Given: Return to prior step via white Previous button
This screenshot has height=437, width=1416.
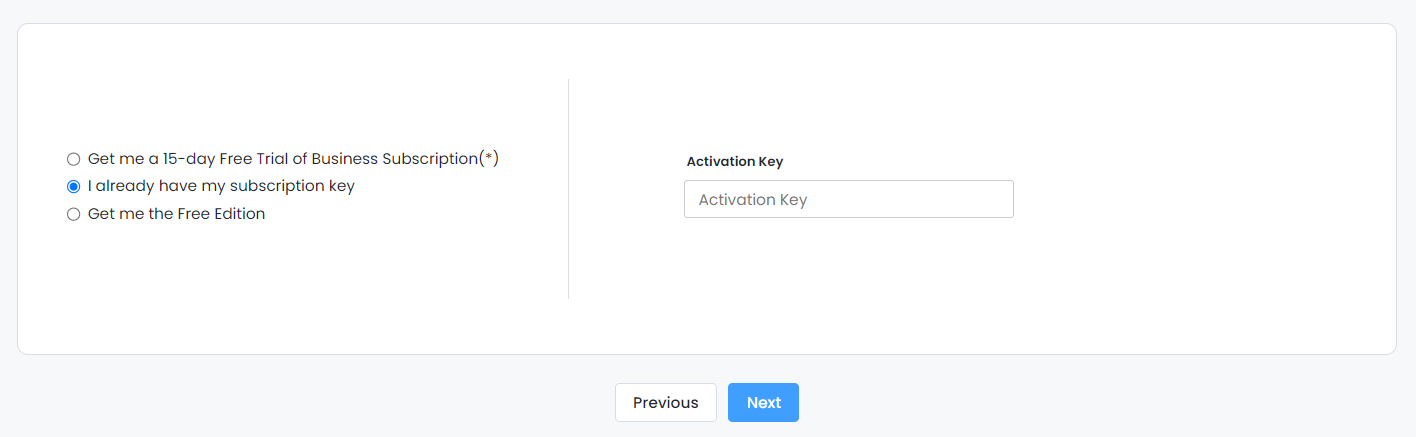Looking at the screenshot, I should [x=665, y=402].
